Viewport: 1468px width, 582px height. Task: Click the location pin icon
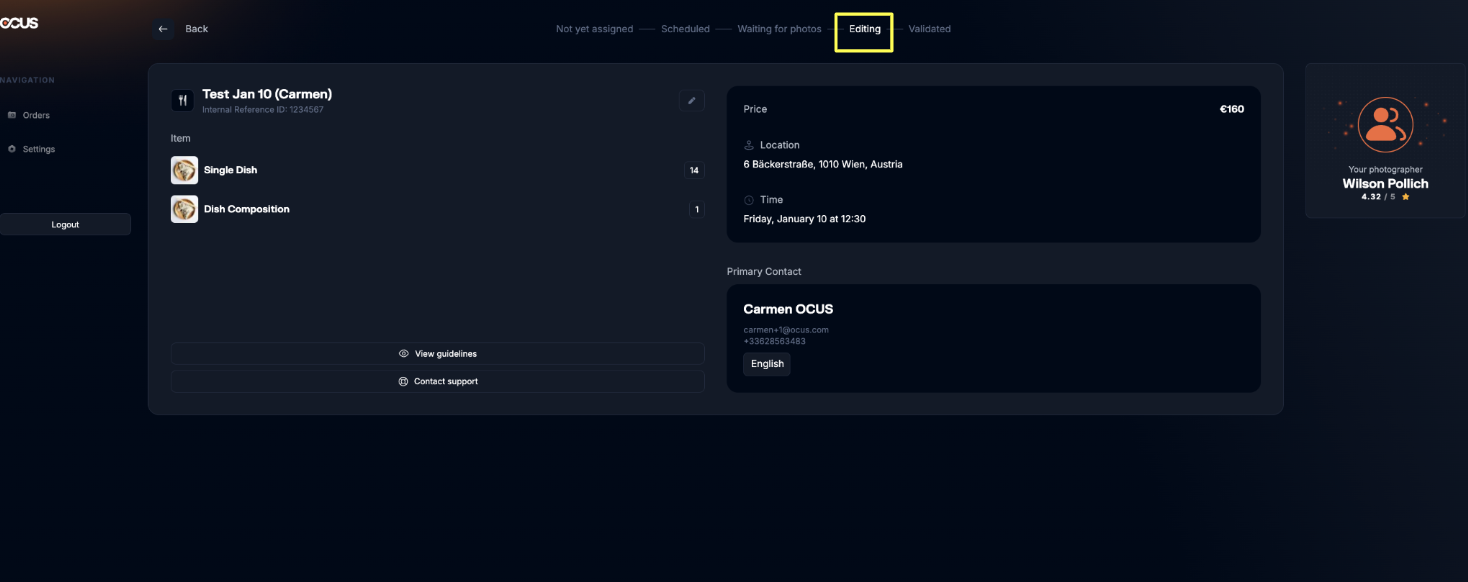pos(749,145)
